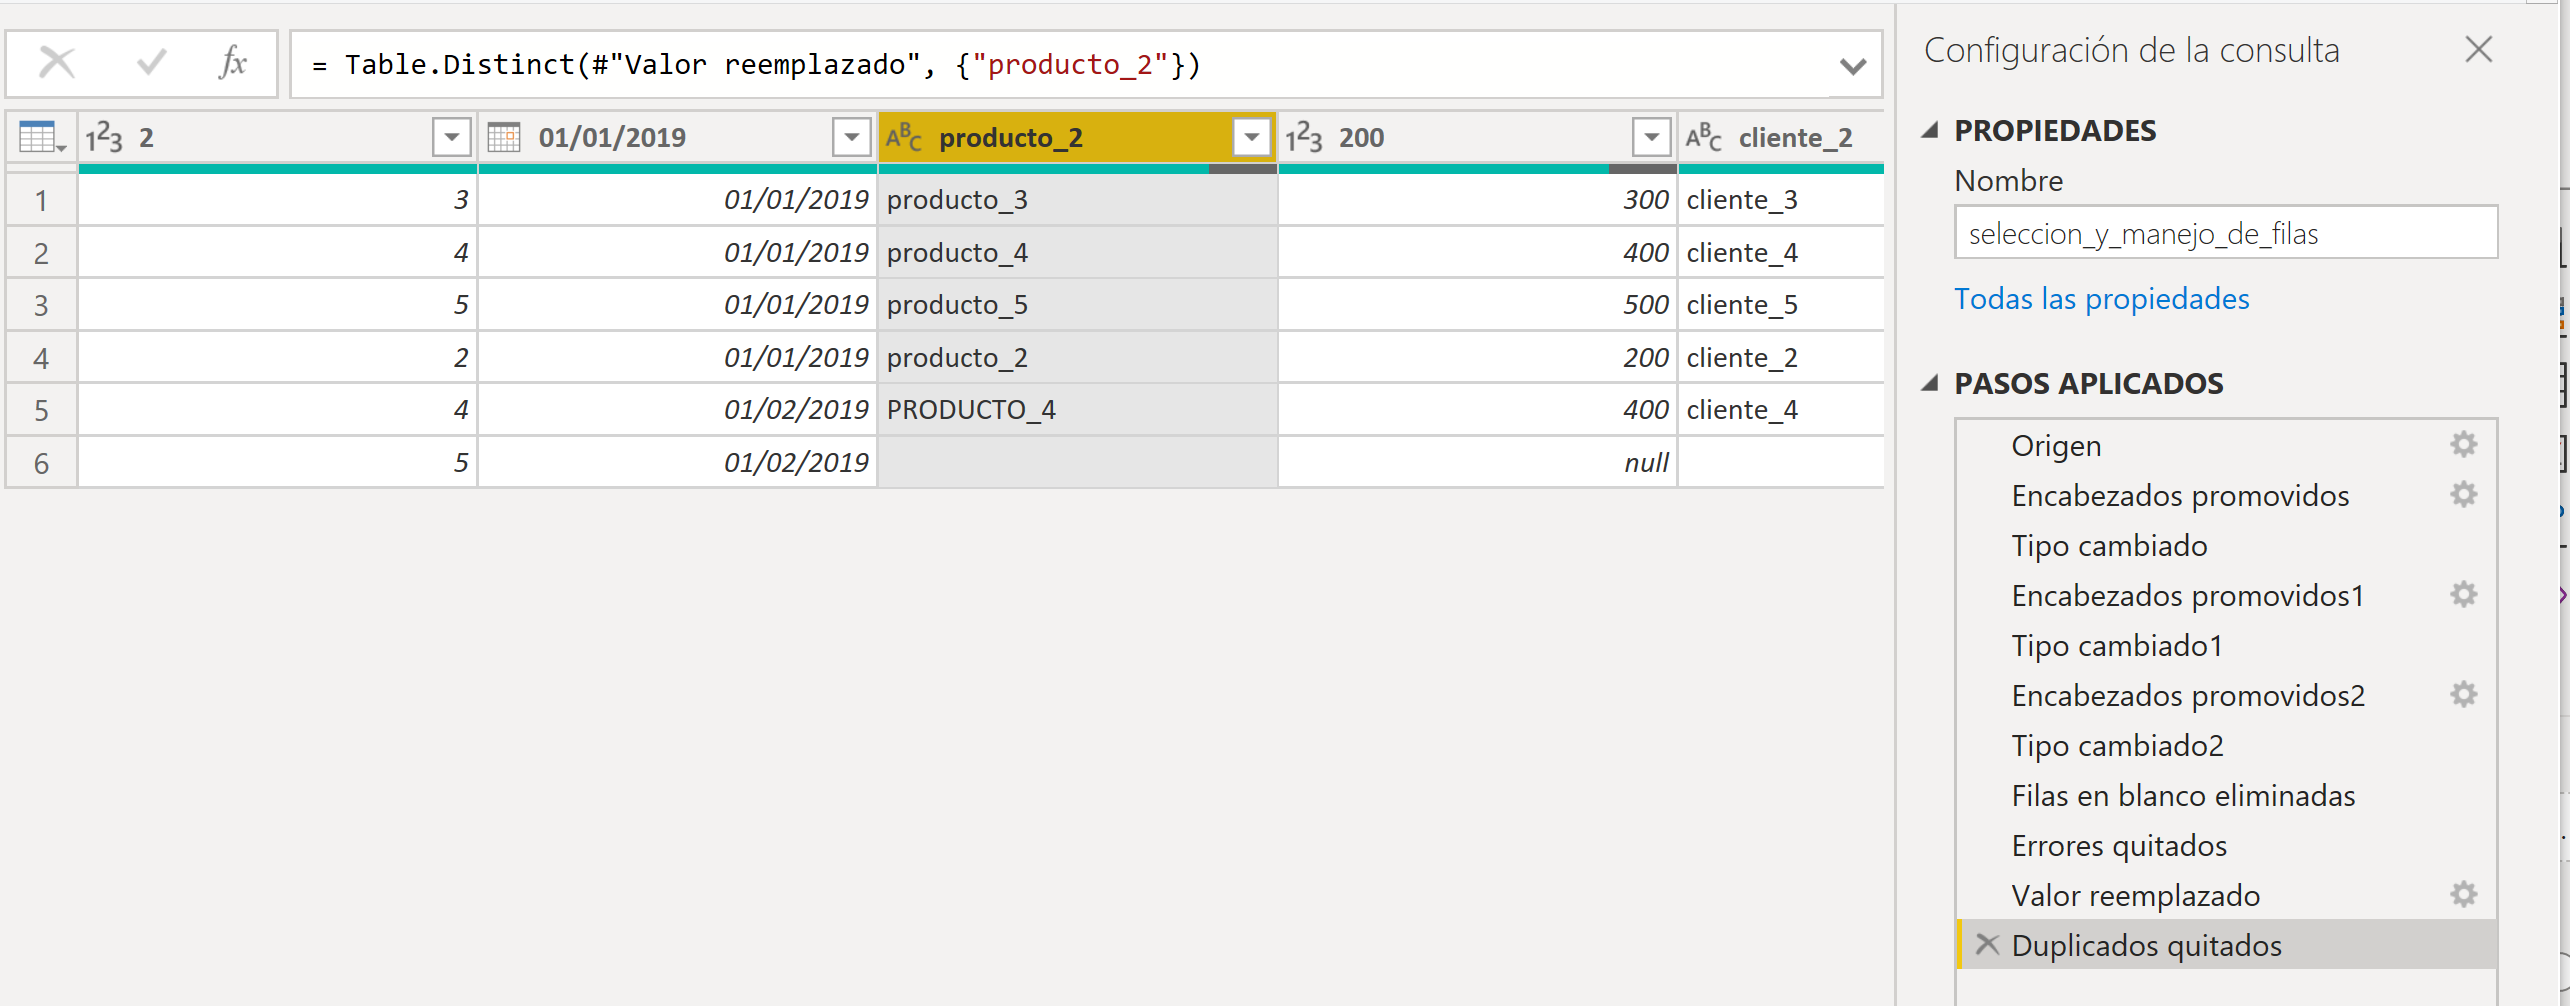Select the Duplicados quitados step
The image size is (2570, 1006).
point(2225,945)
